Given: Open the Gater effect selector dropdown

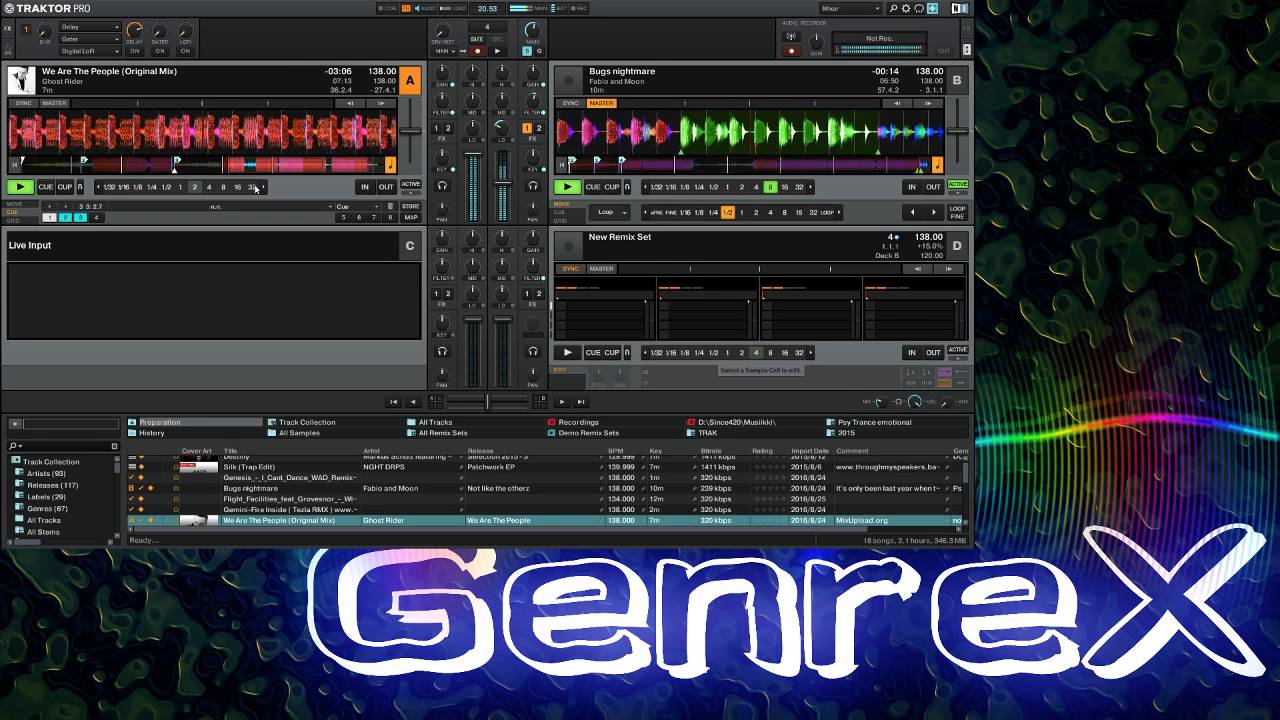Looking at the screenshot, I should tap(89, 39).
